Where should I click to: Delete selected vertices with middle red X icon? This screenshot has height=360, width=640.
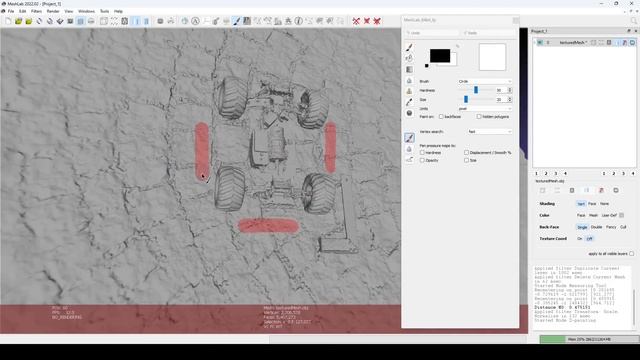367,21
